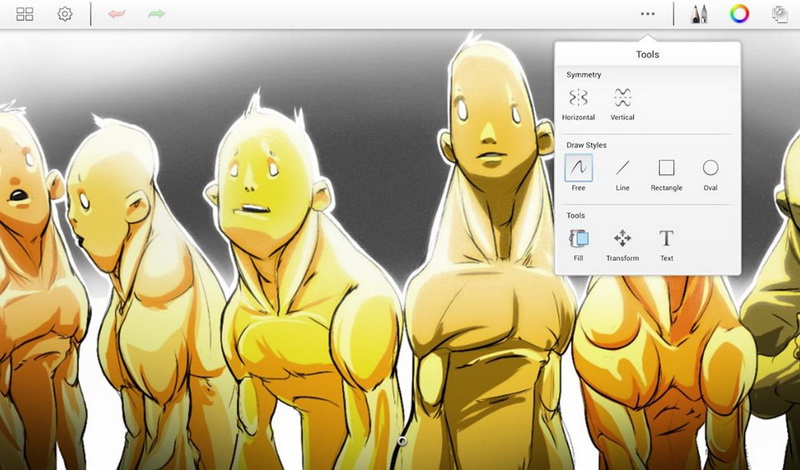This screenshot has height=470, width=800.
Task: Enable Vertical symmetry
Action: [622, 104]
